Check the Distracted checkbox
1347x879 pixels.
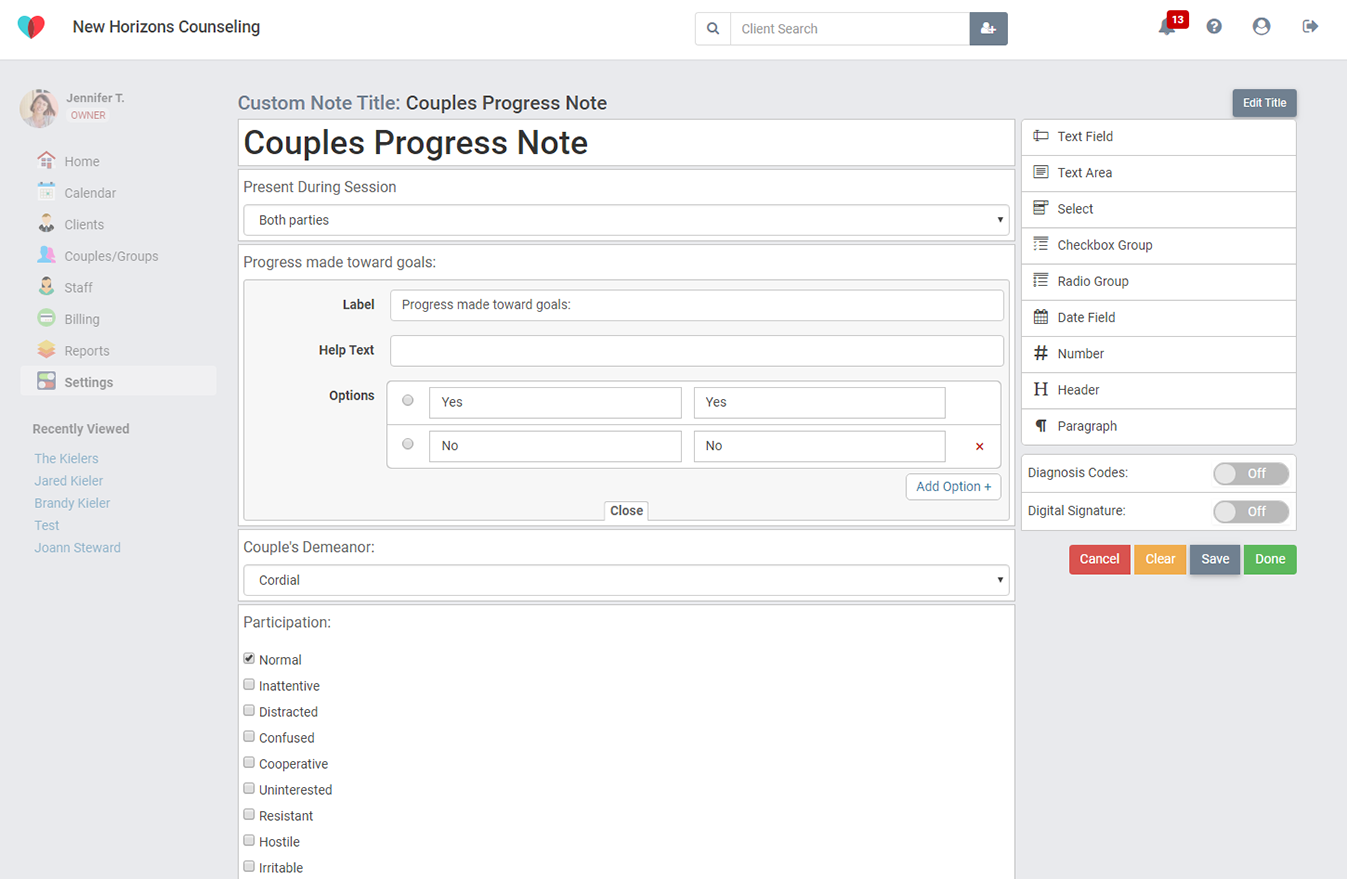[x=249, y=710]
